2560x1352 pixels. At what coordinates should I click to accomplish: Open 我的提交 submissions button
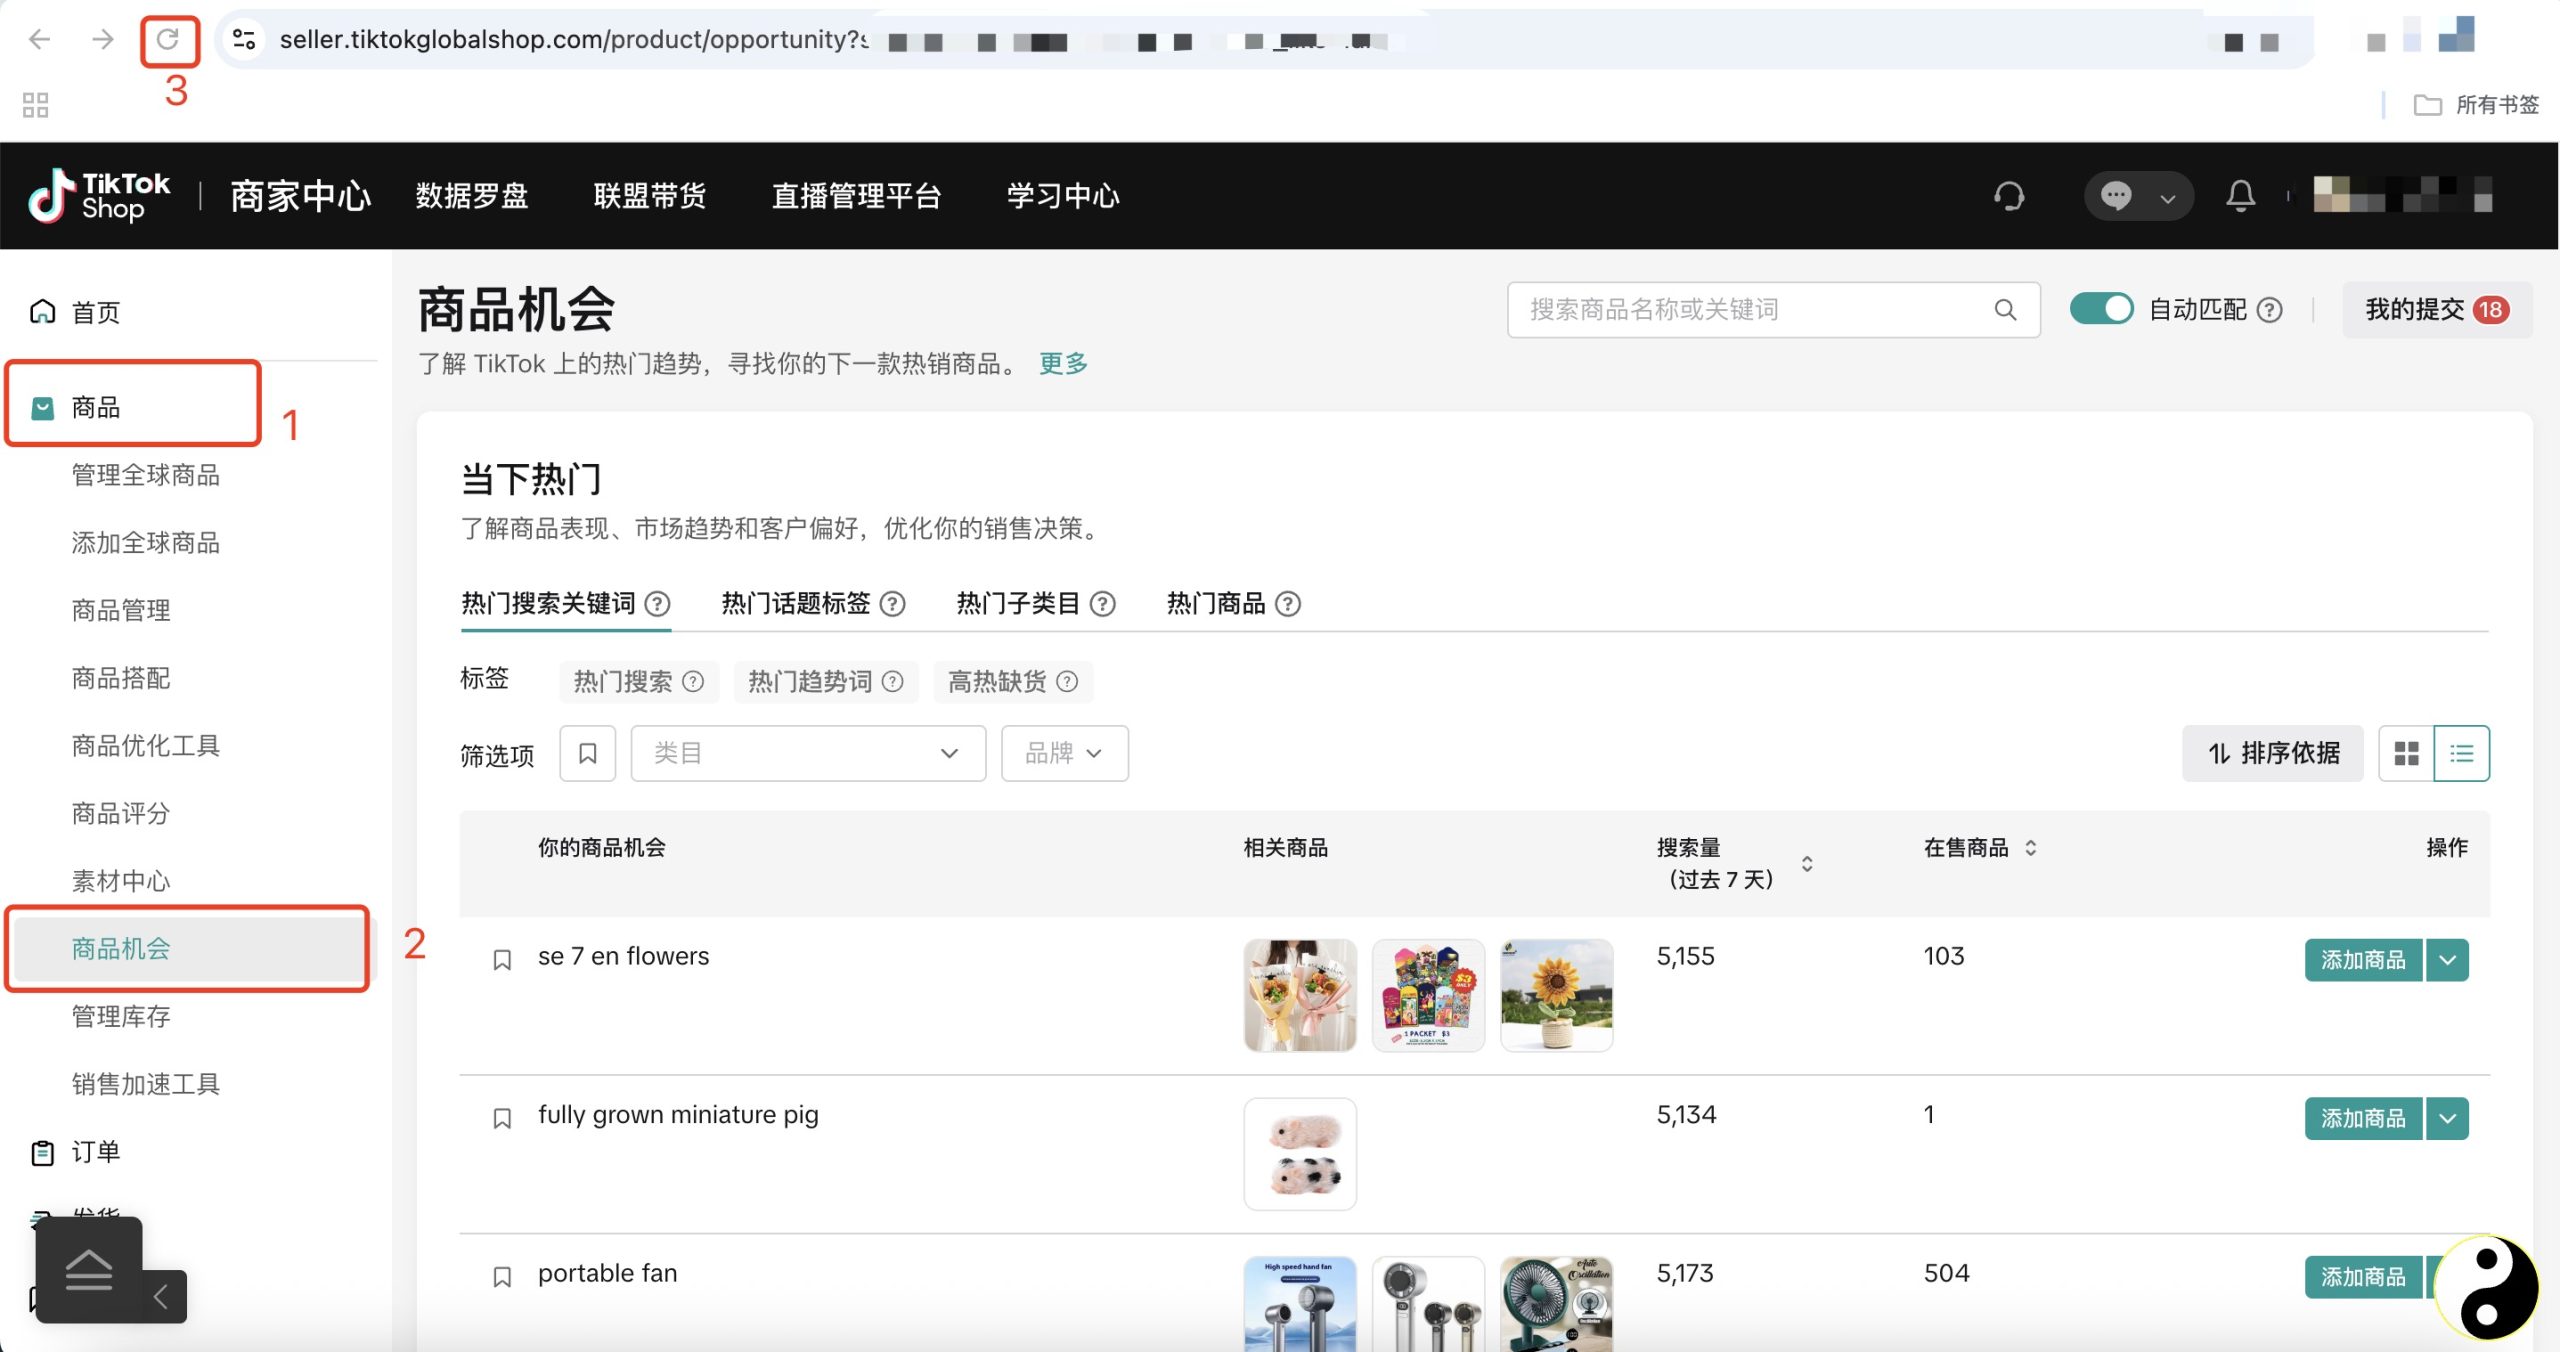[2436, 310]
